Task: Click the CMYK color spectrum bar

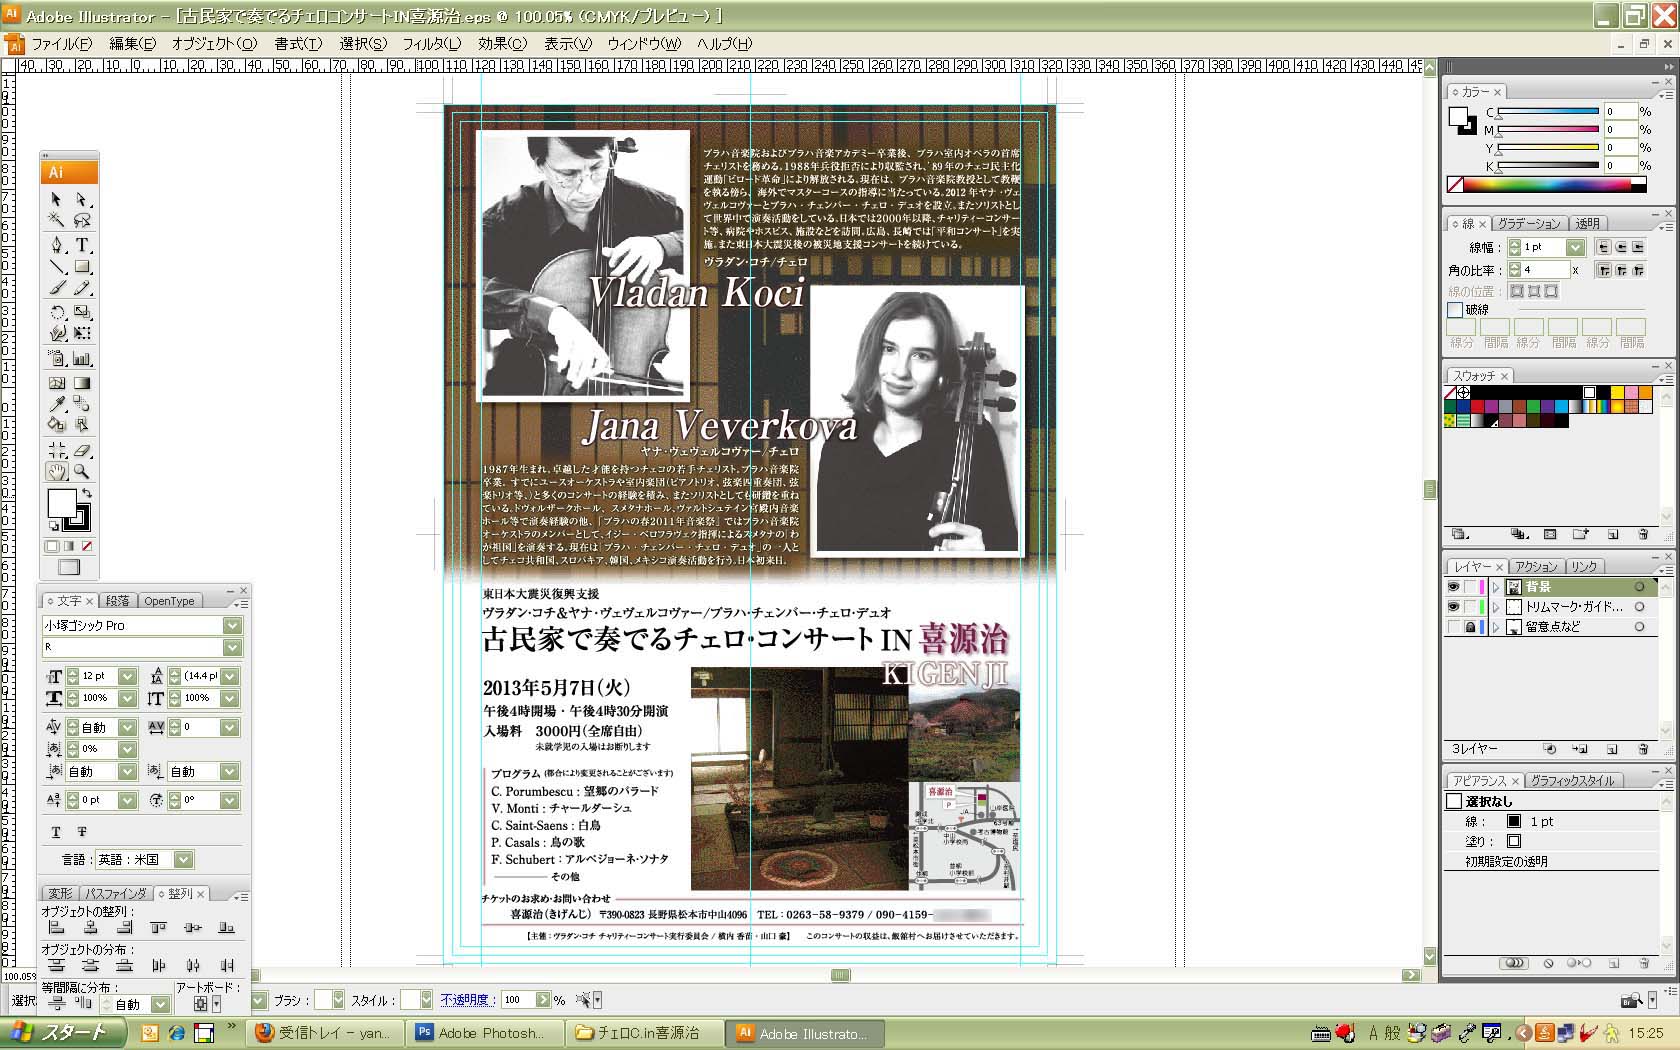Action: click(1546, 185)
